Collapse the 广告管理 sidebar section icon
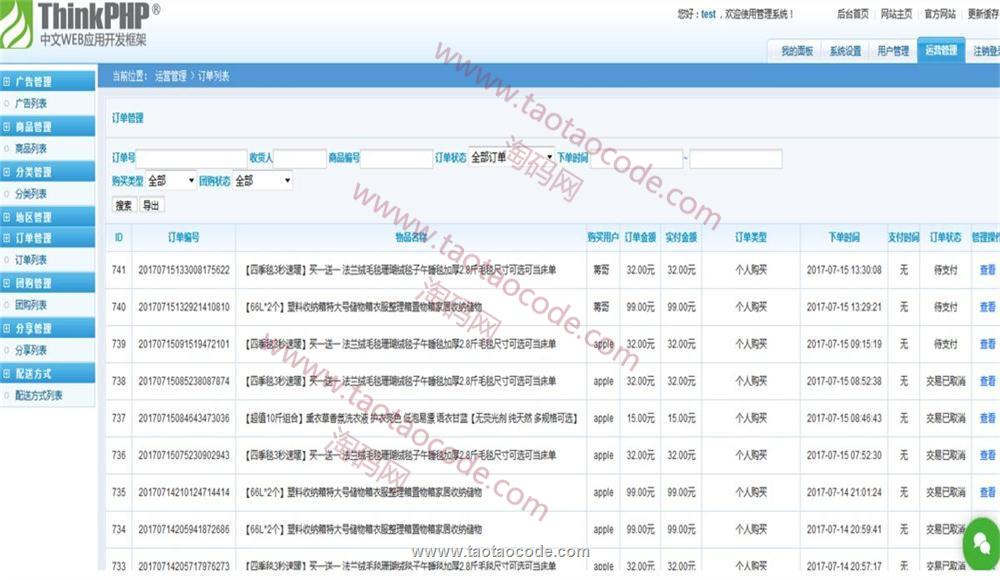The width and height of the screenshot is (1000, 580). point(7,82)
